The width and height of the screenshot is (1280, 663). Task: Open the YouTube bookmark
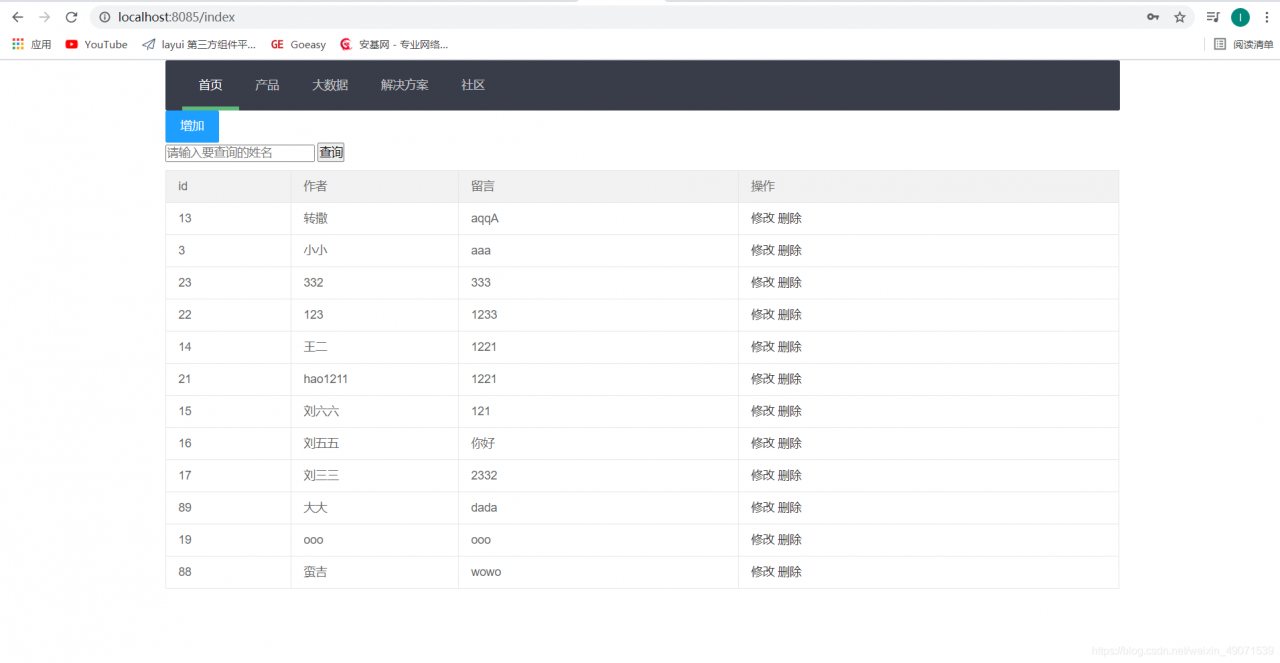(97, 44)
